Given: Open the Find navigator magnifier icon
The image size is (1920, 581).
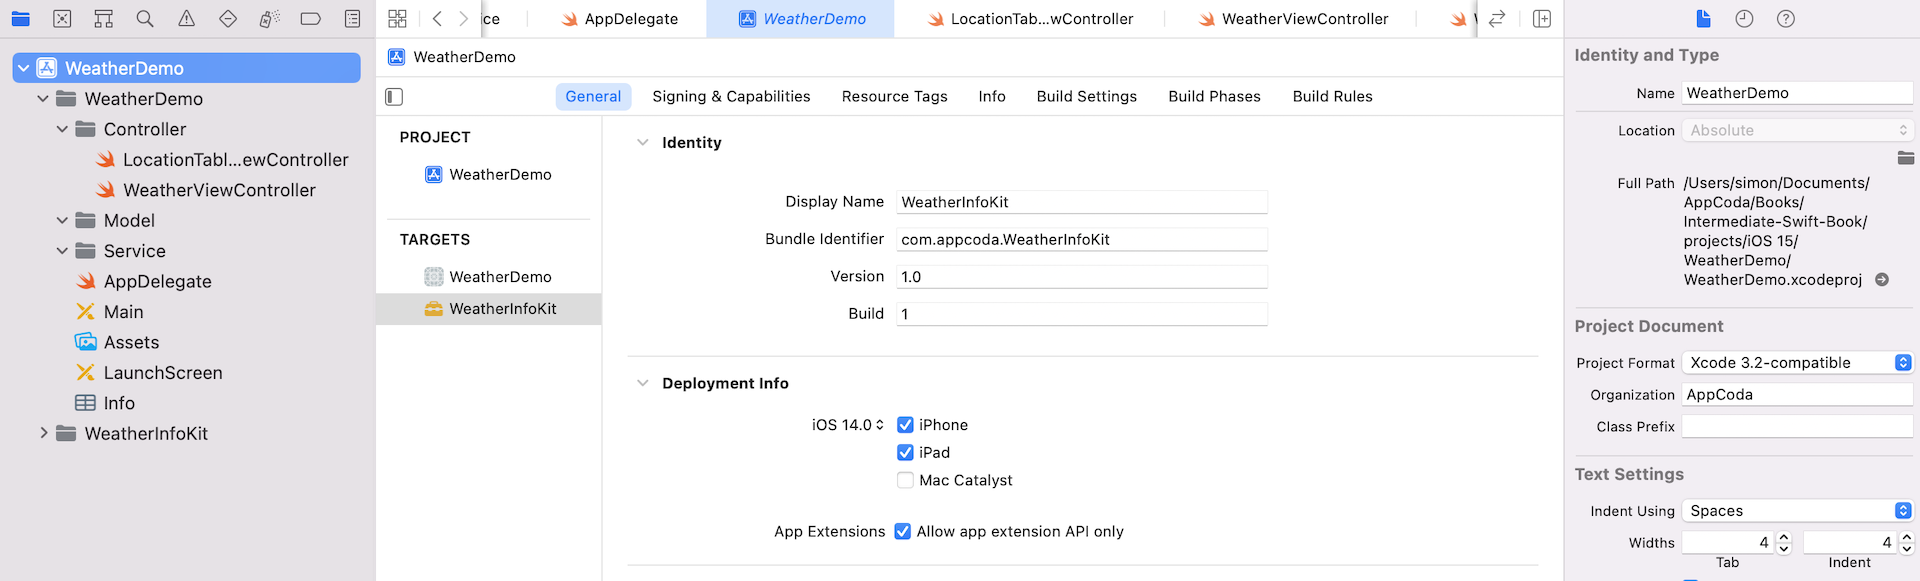Looking at the screenshot, I should tap(145, 19).
